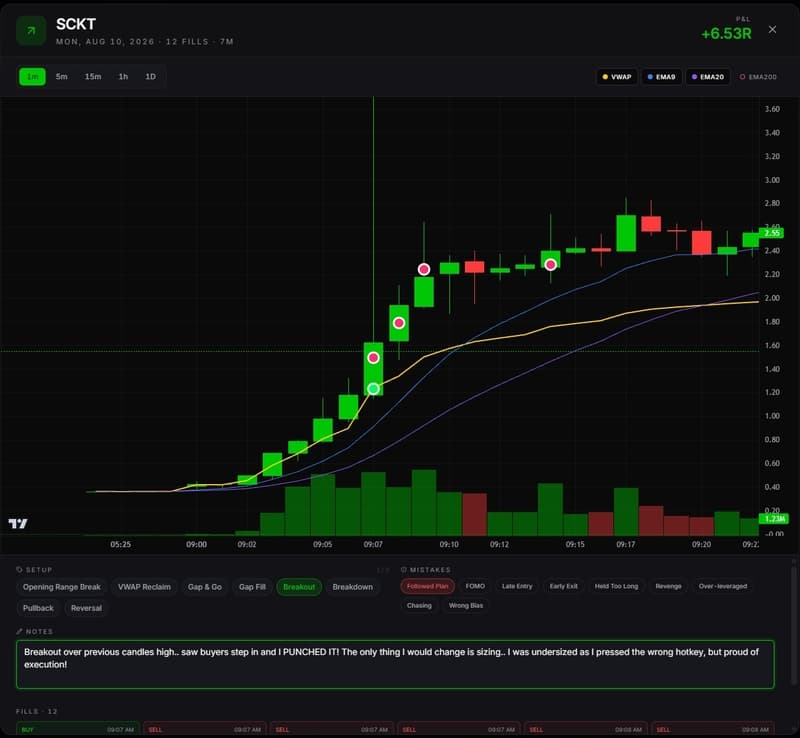
Task: Click the SCKT ticker title
Action: point(76,24)
